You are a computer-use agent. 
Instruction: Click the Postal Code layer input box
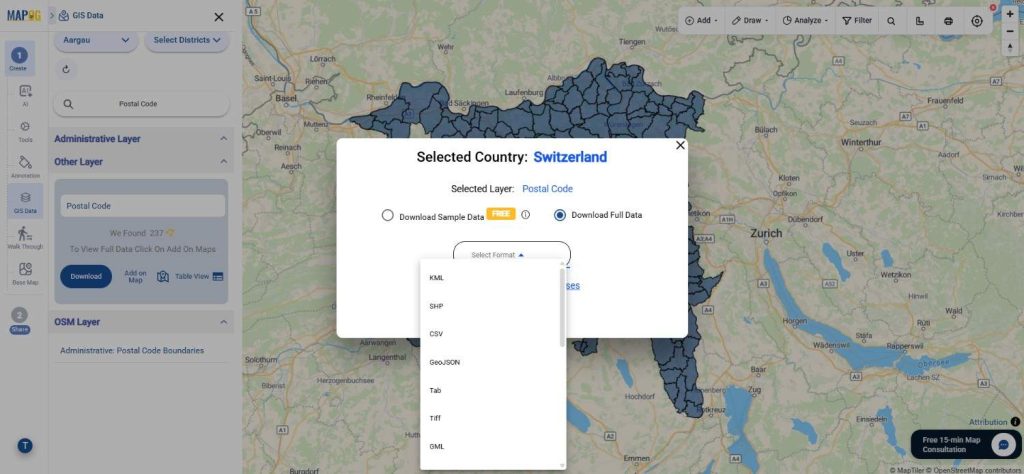142,206
